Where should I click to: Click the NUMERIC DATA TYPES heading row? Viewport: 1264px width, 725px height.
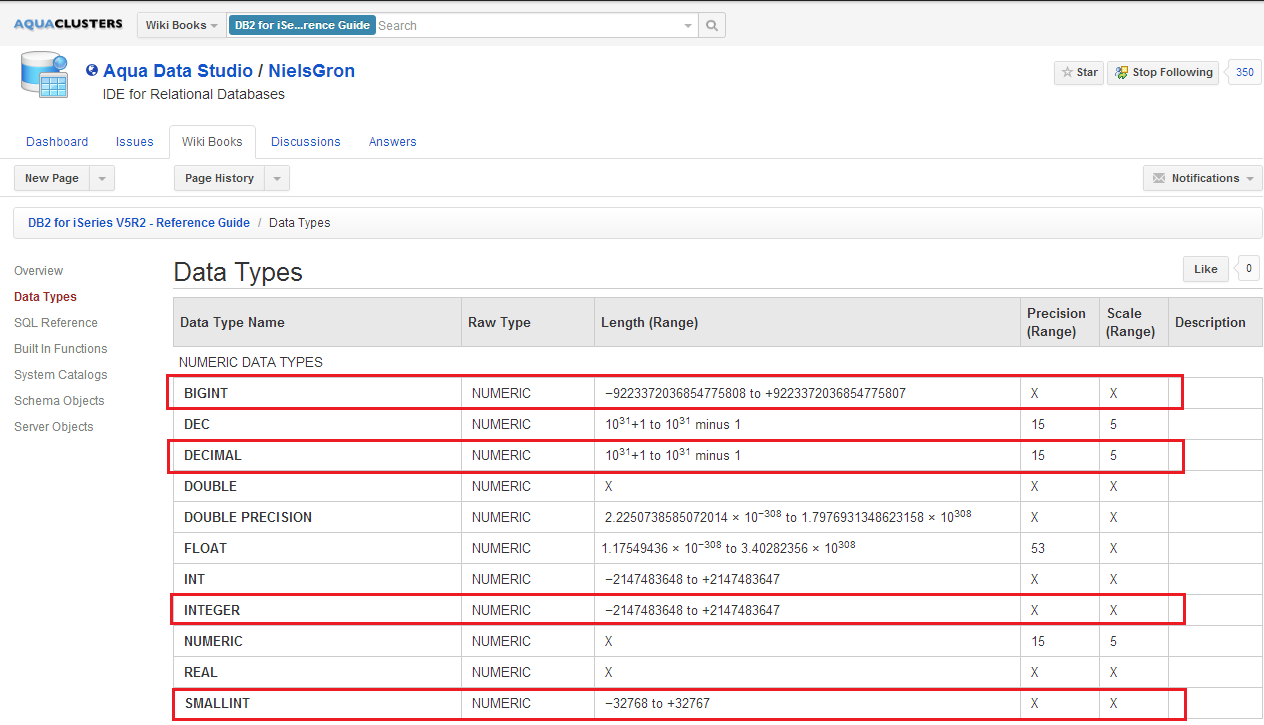pos(718,362)
